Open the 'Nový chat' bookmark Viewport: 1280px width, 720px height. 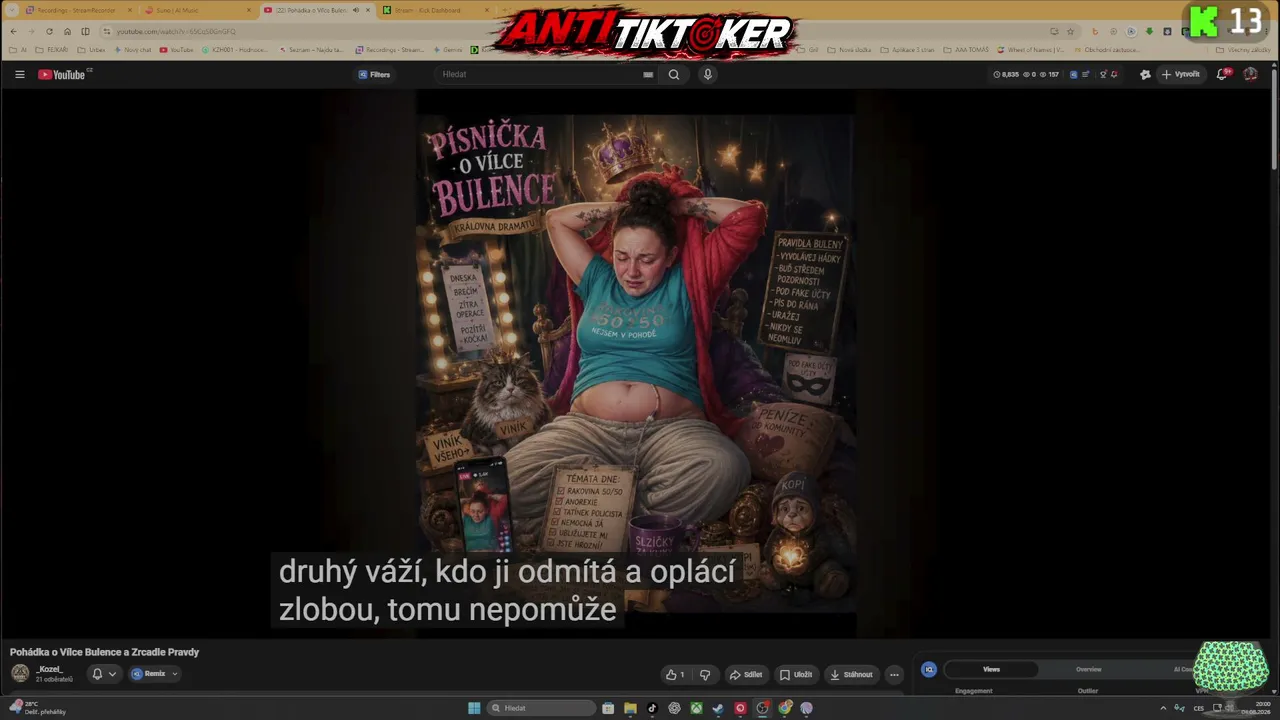tap(132, 49)
